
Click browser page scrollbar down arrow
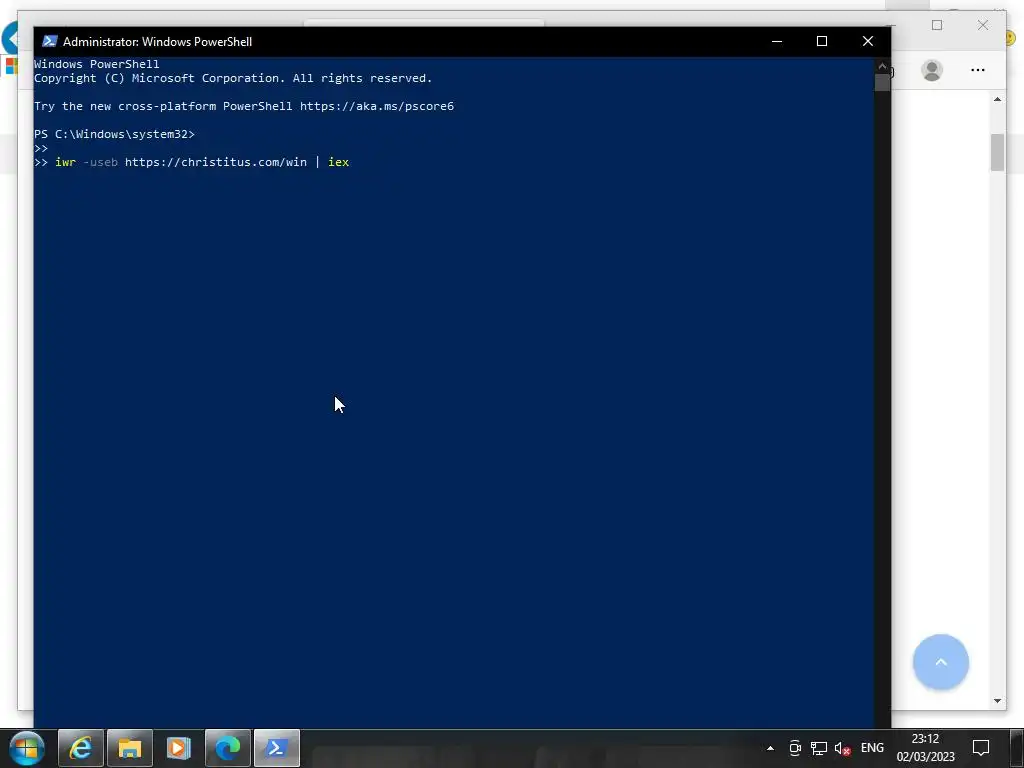pyautogui.click(x=997, y=701)
